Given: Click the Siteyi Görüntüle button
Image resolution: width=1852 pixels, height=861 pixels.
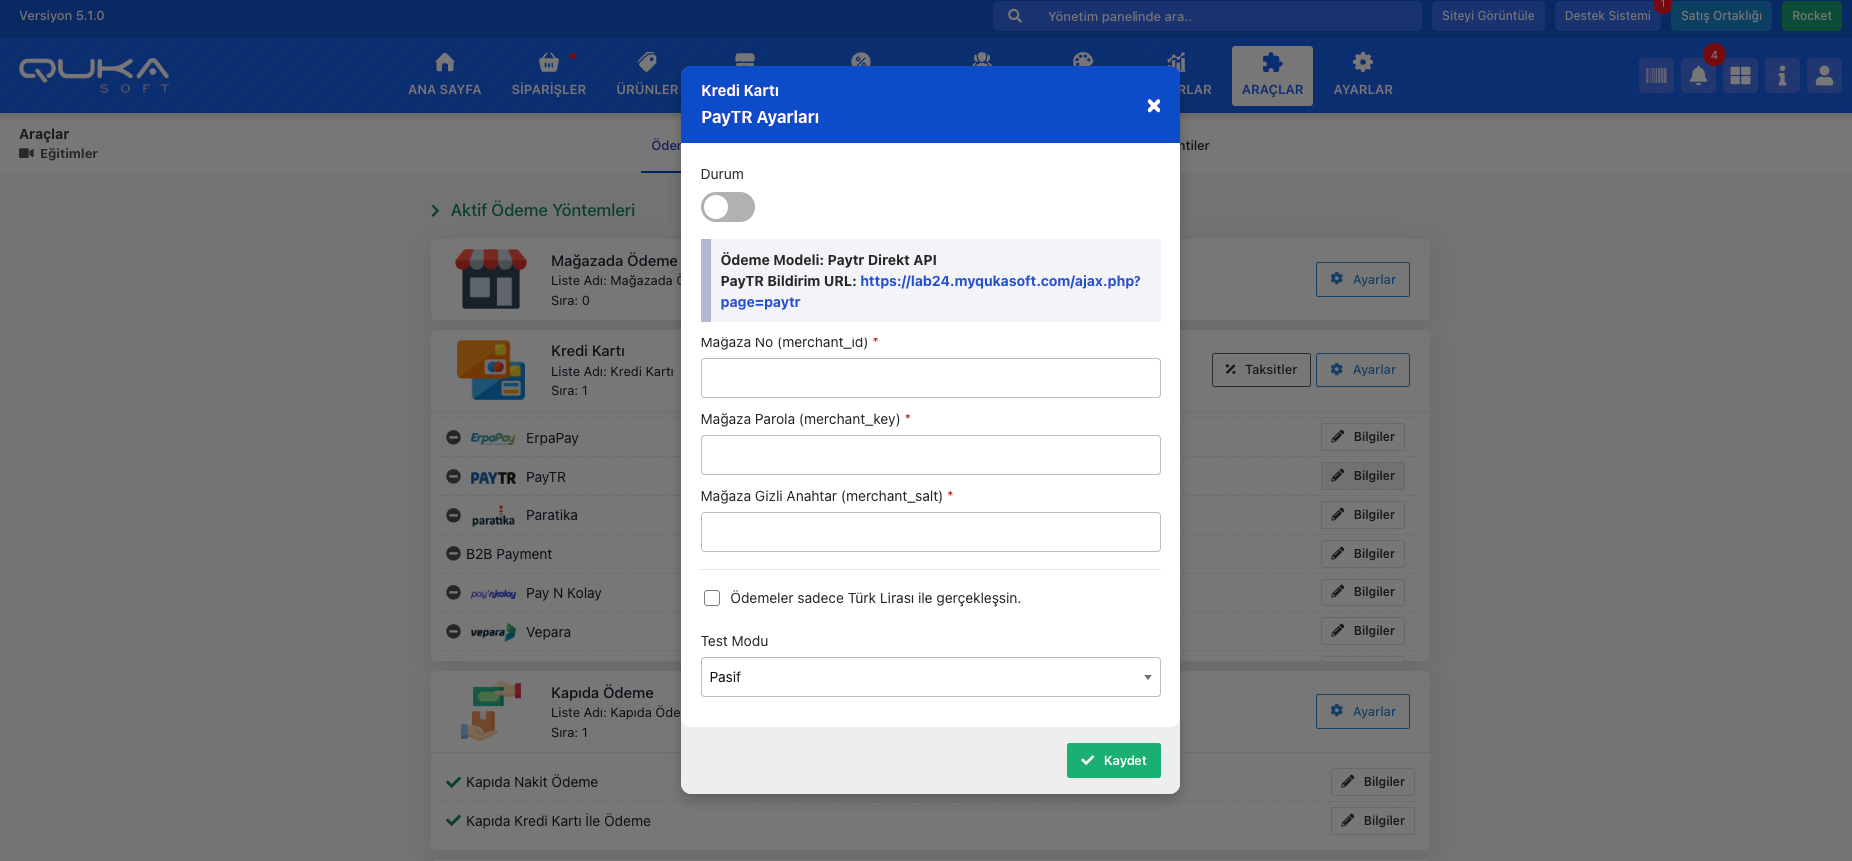Looking at the screenshot, I should coord(1487,16).
